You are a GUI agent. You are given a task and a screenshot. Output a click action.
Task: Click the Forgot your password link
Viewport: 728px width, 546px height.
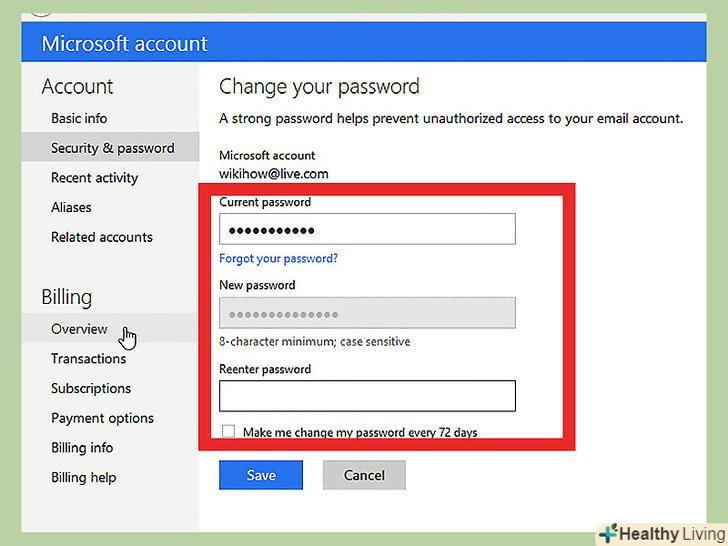[x=278, y=258]
